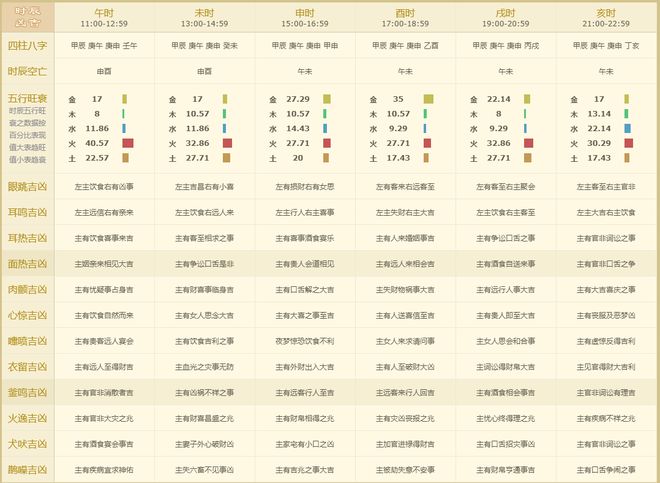
Task: Click the cell 主有争讼口舌是非
Action: coord(205,264)
